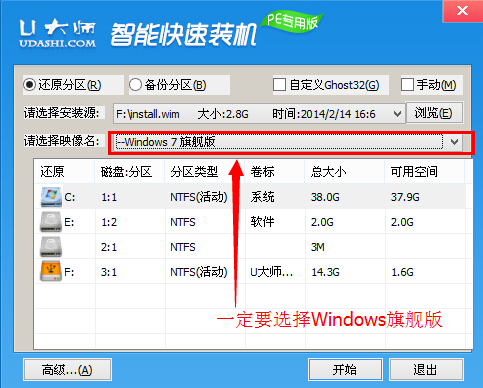Click the disk icon in the 2:1 row
Image resolution: width=483 pixels, height=388 pixels.
click(x=51, y=247)
